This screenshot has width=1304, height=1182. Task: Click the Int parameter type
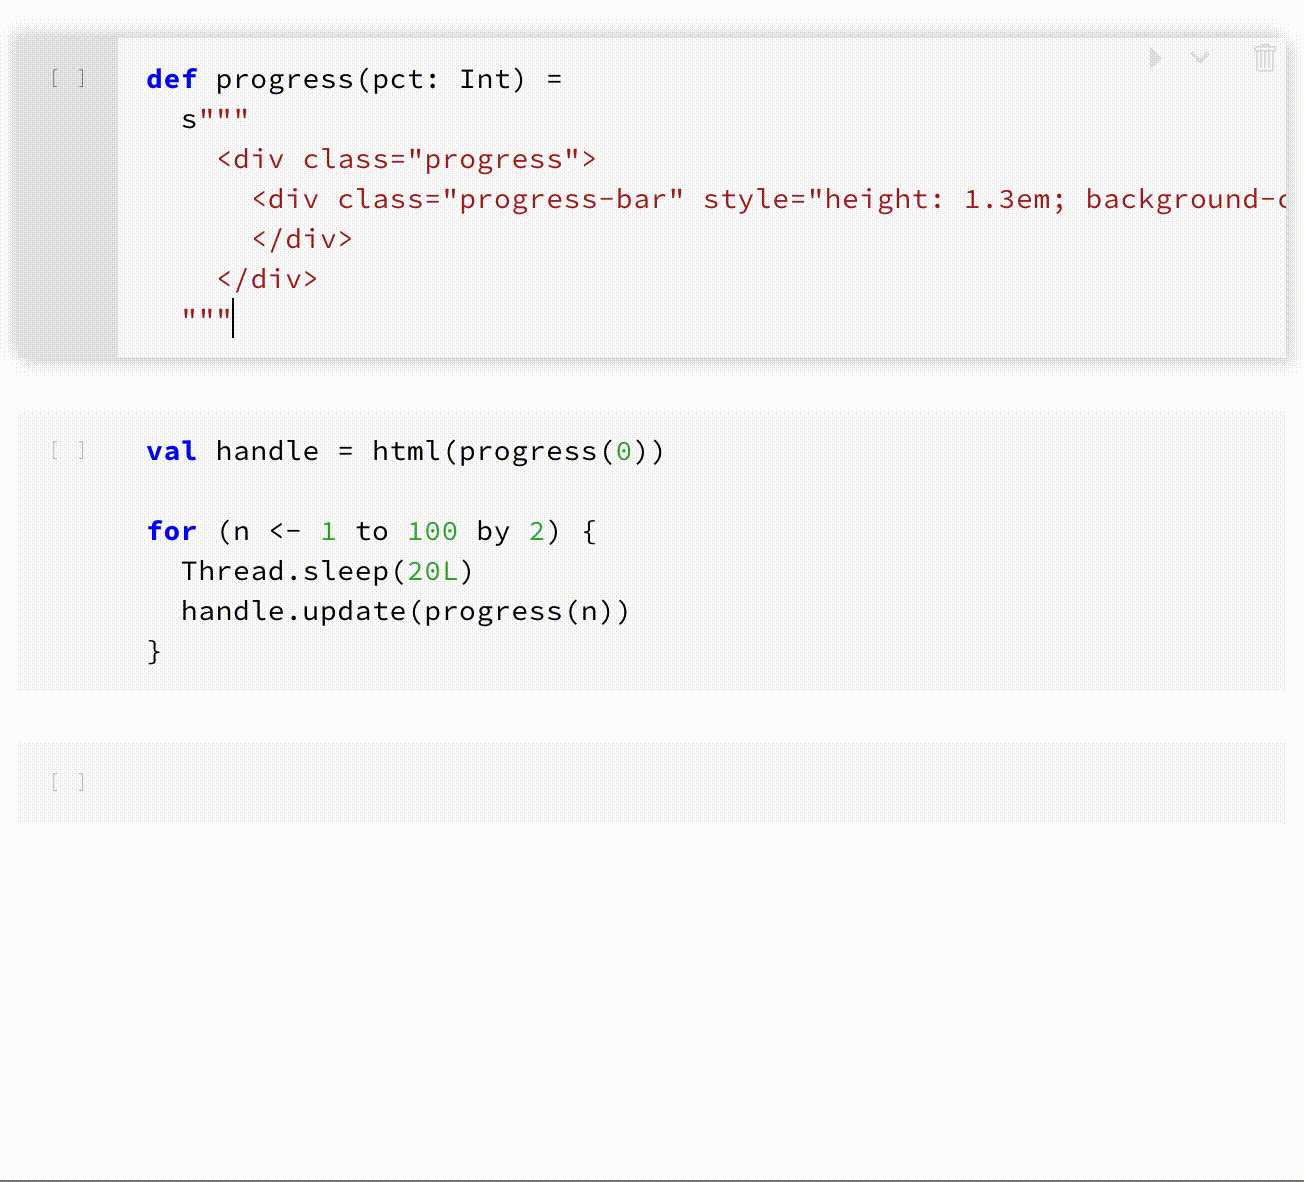click(485, 79)
